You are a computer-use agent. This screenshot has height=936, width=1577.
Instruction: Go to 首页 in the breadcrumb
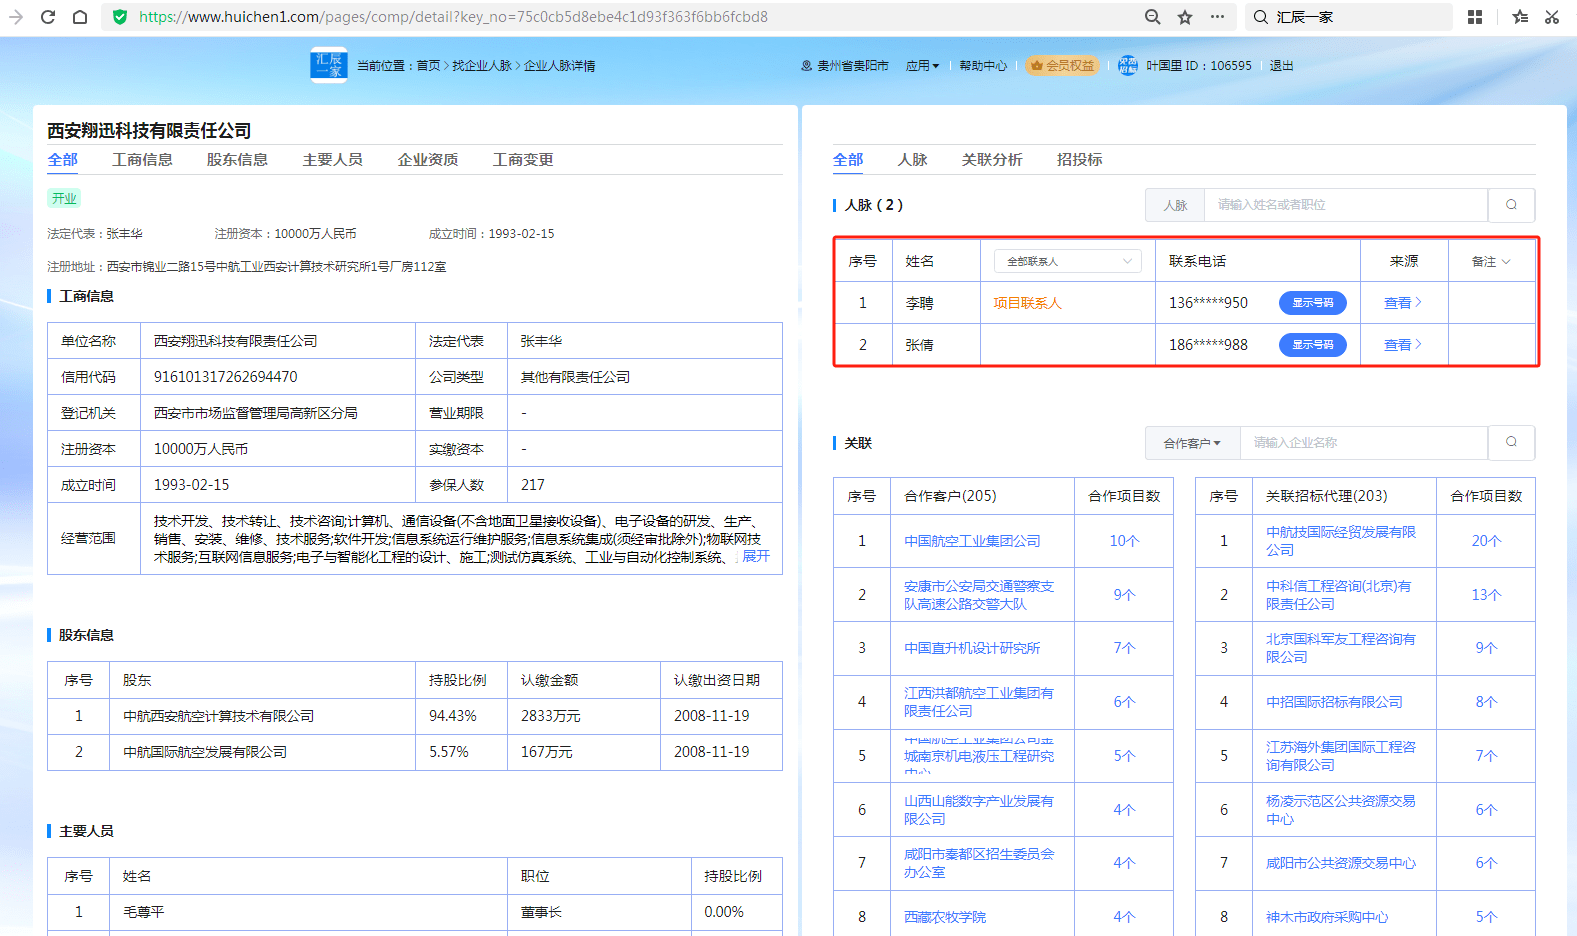(428, 66)
